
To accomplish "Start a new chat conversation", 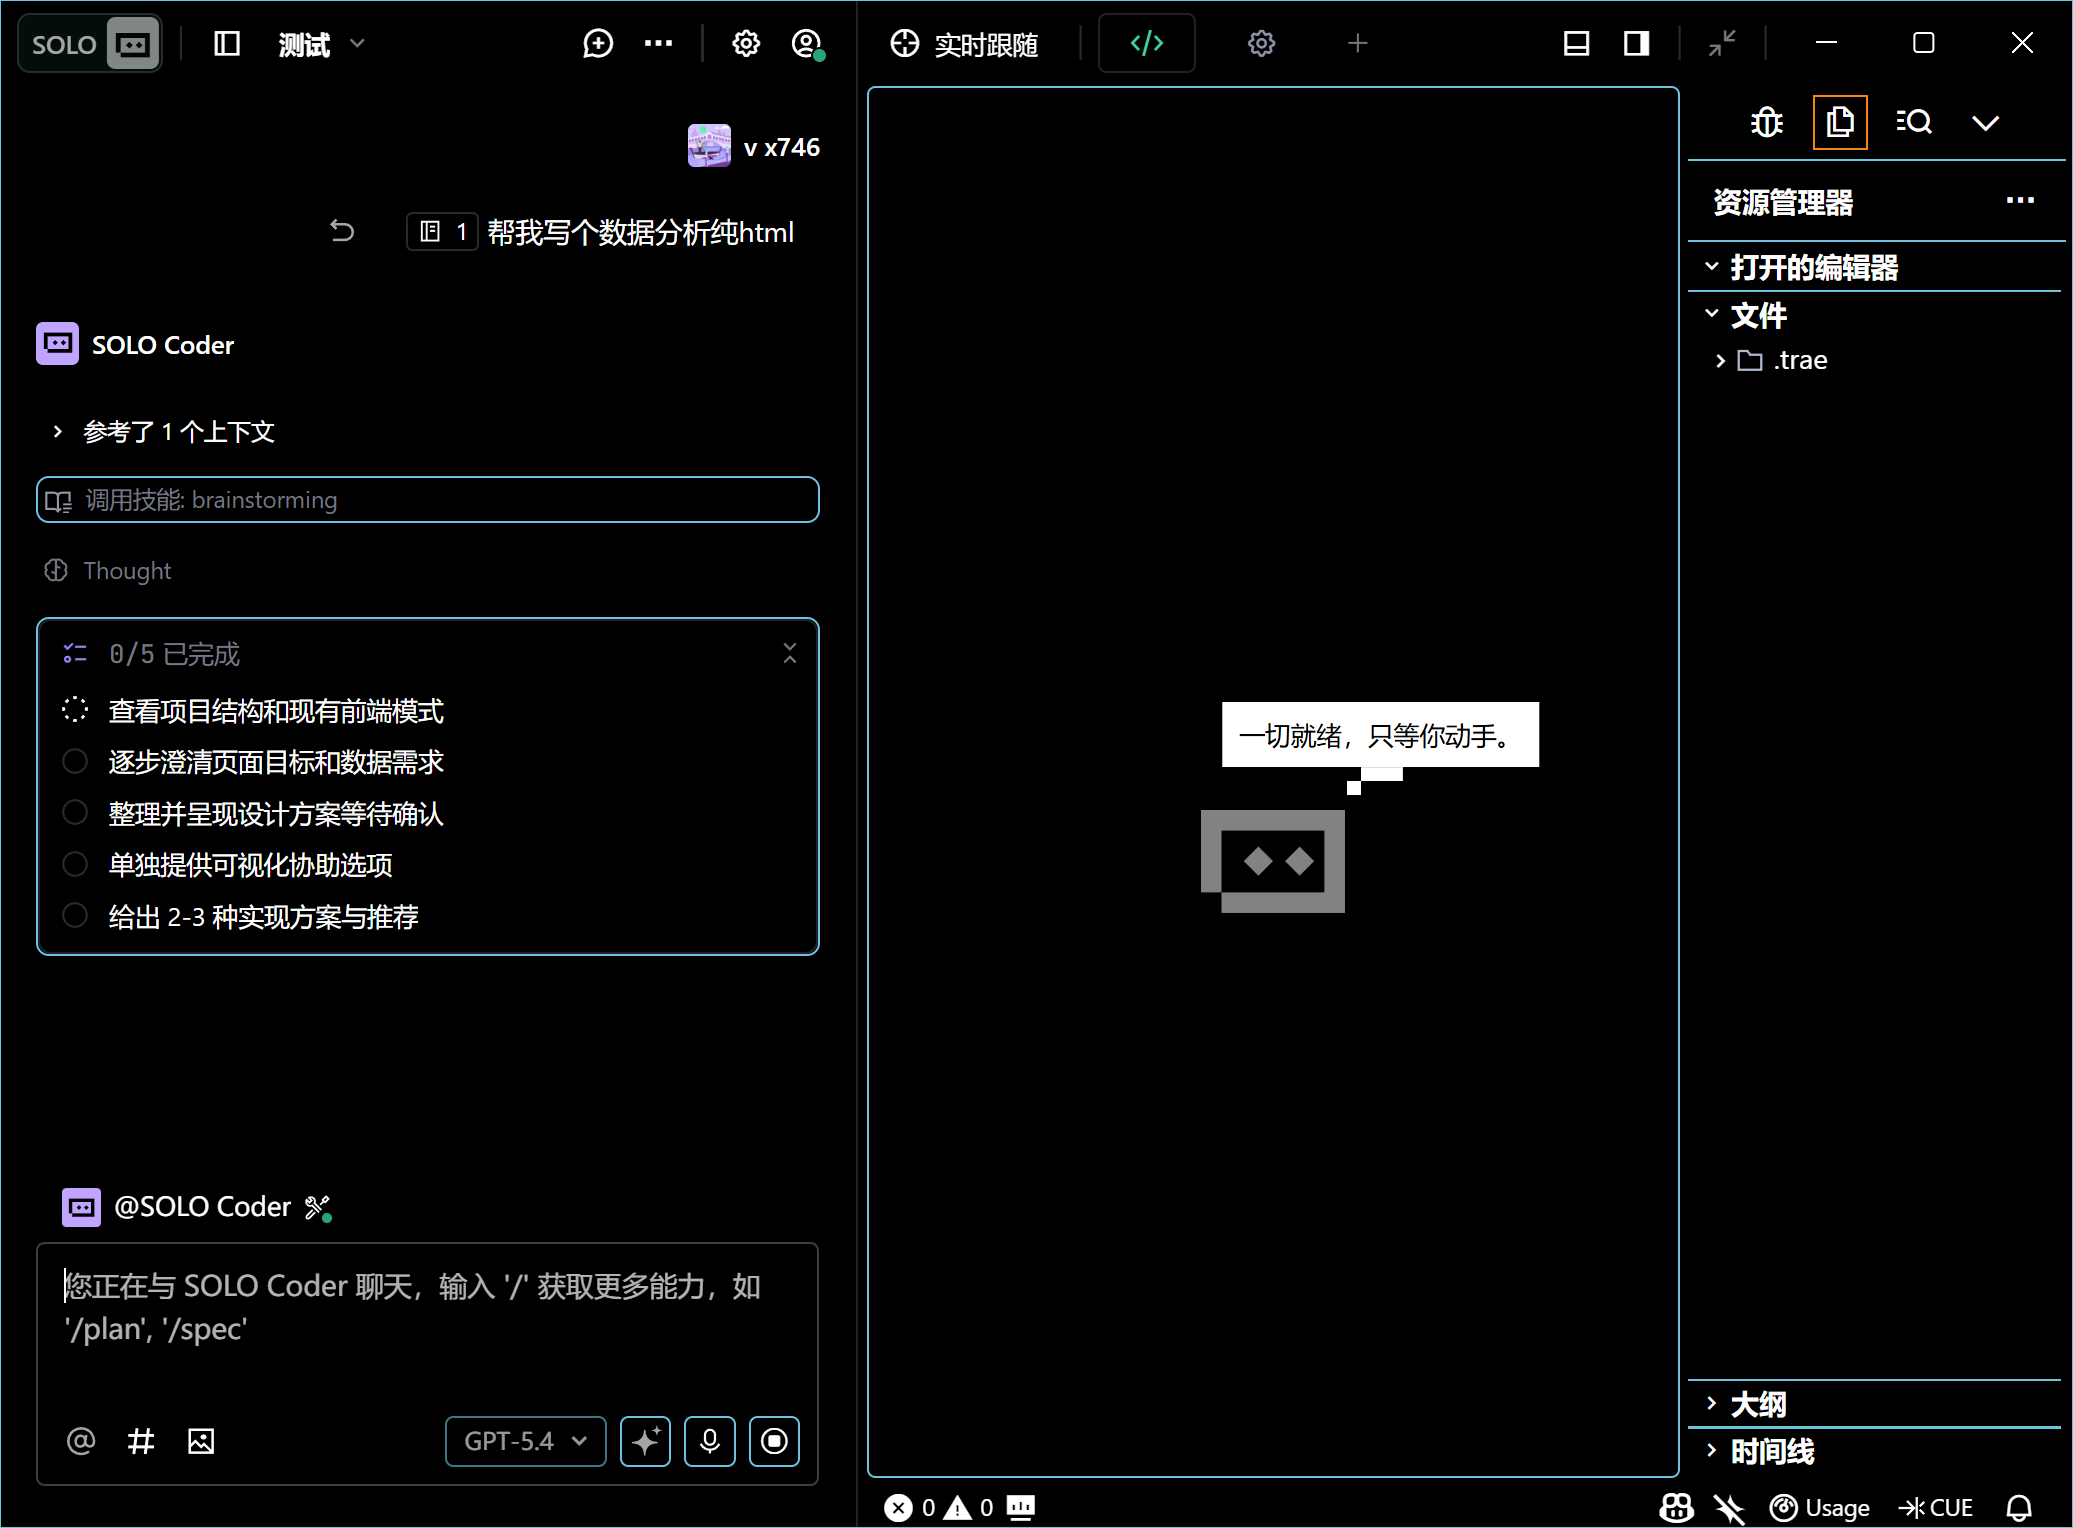I will pos(597,44).
